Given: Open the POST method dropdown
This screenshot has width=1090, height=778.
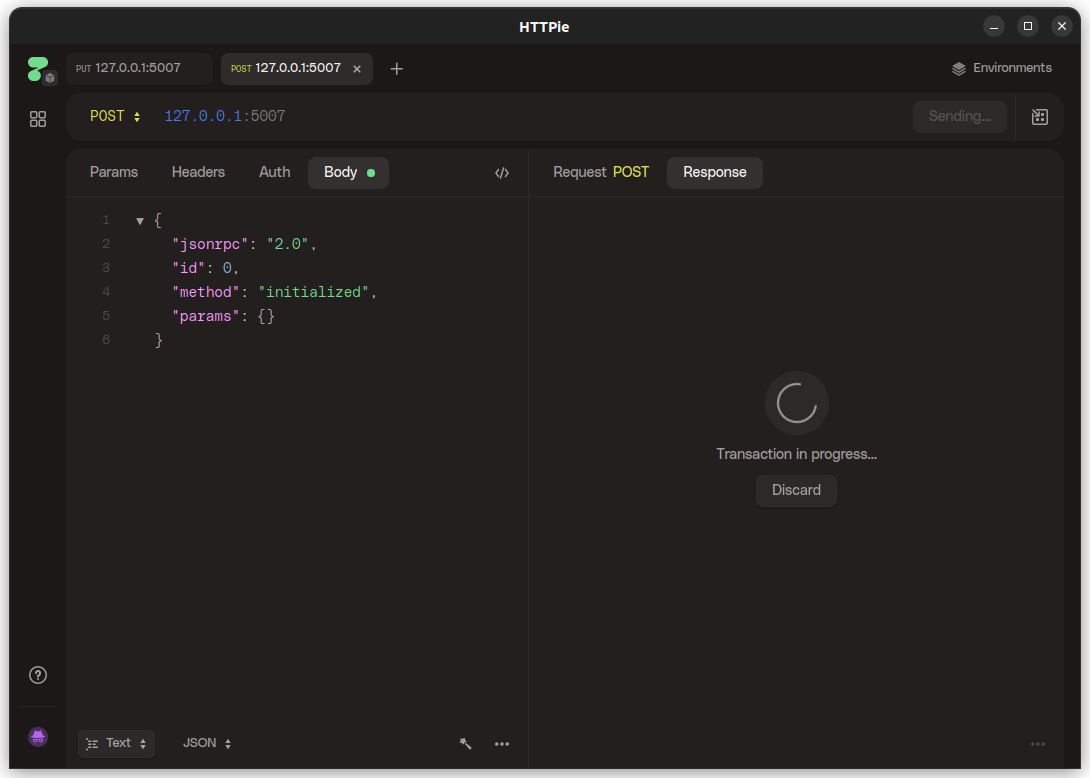Looking at the screenshot, I should pos(113,116).
